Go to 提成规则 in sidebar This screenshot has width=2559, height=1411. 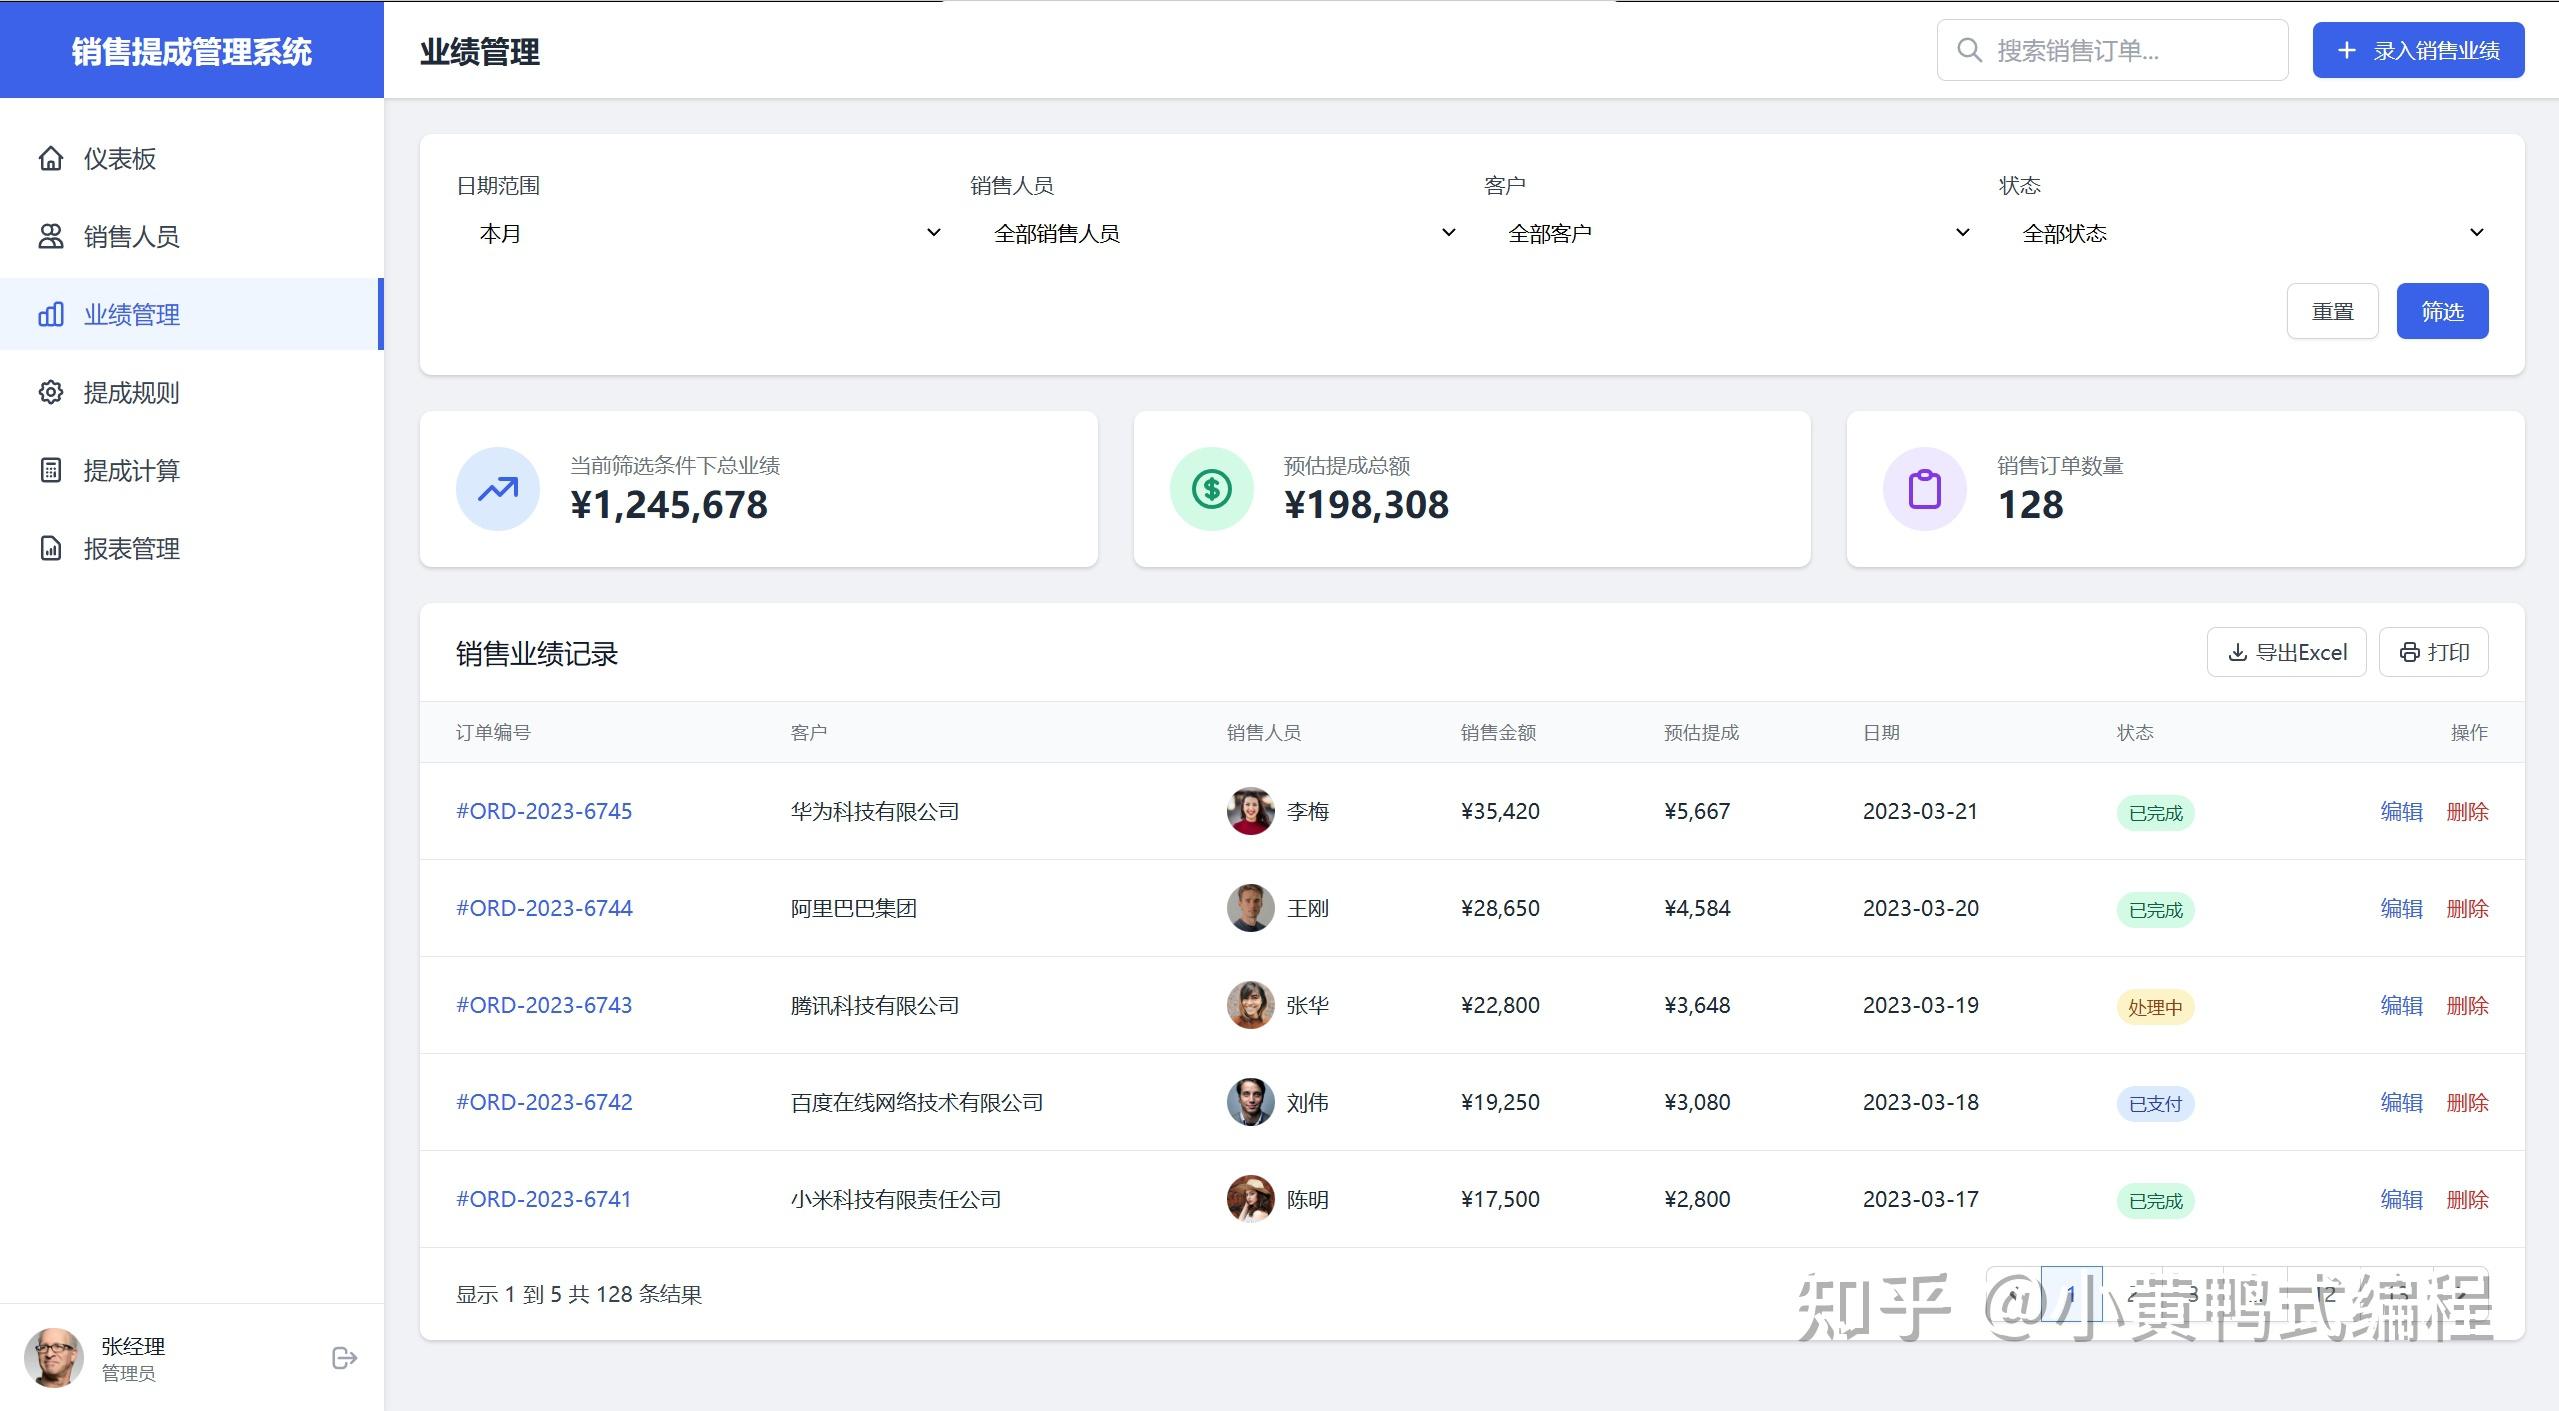coord(131,392)
